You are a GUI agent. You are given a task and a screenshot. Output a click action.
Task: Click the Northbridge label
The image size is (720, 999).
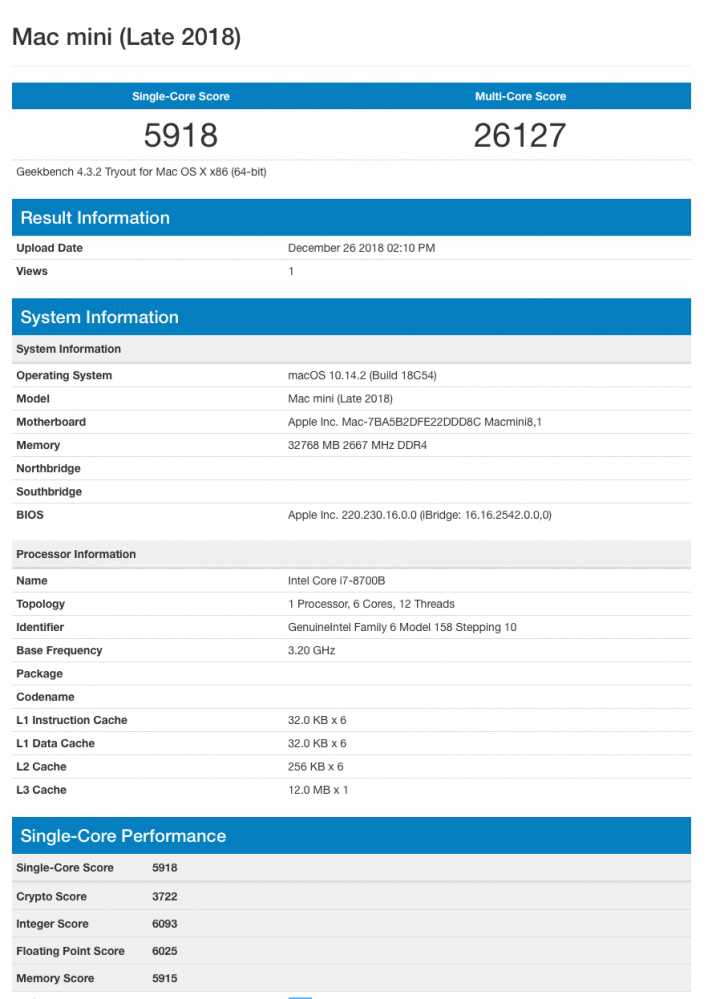point(48,468)
